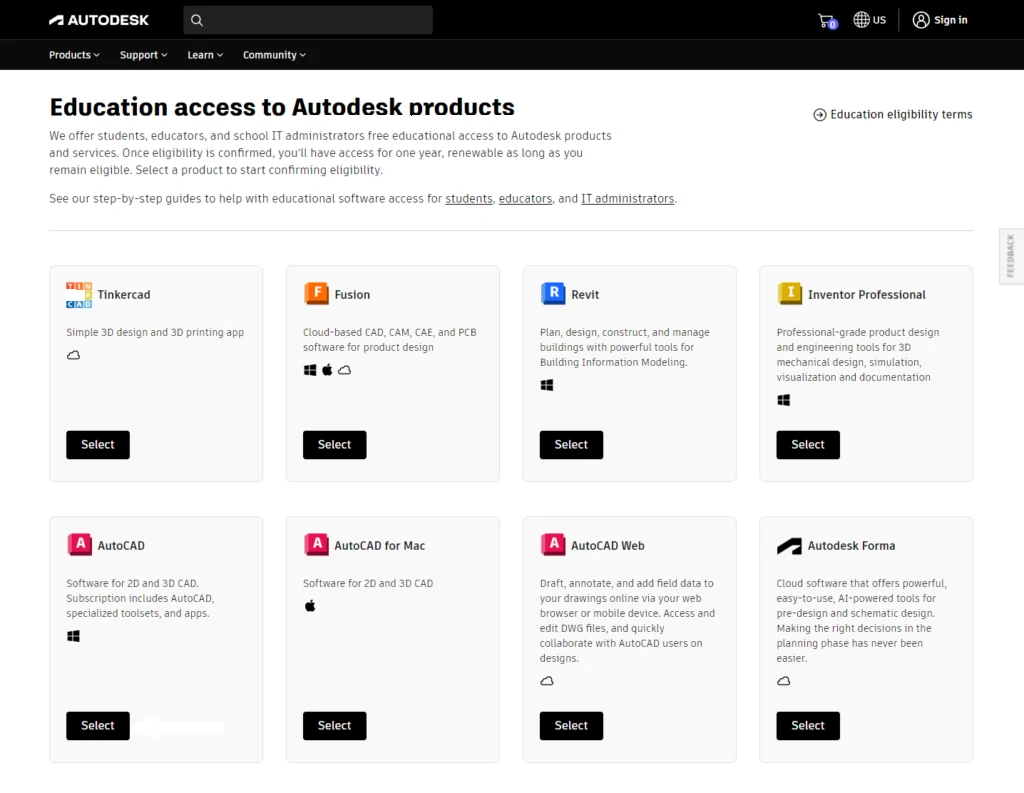The width and height of the screenshot is (1024, 793).
Task: Select the AutoCAD product
Action: [x=98, y=726]
